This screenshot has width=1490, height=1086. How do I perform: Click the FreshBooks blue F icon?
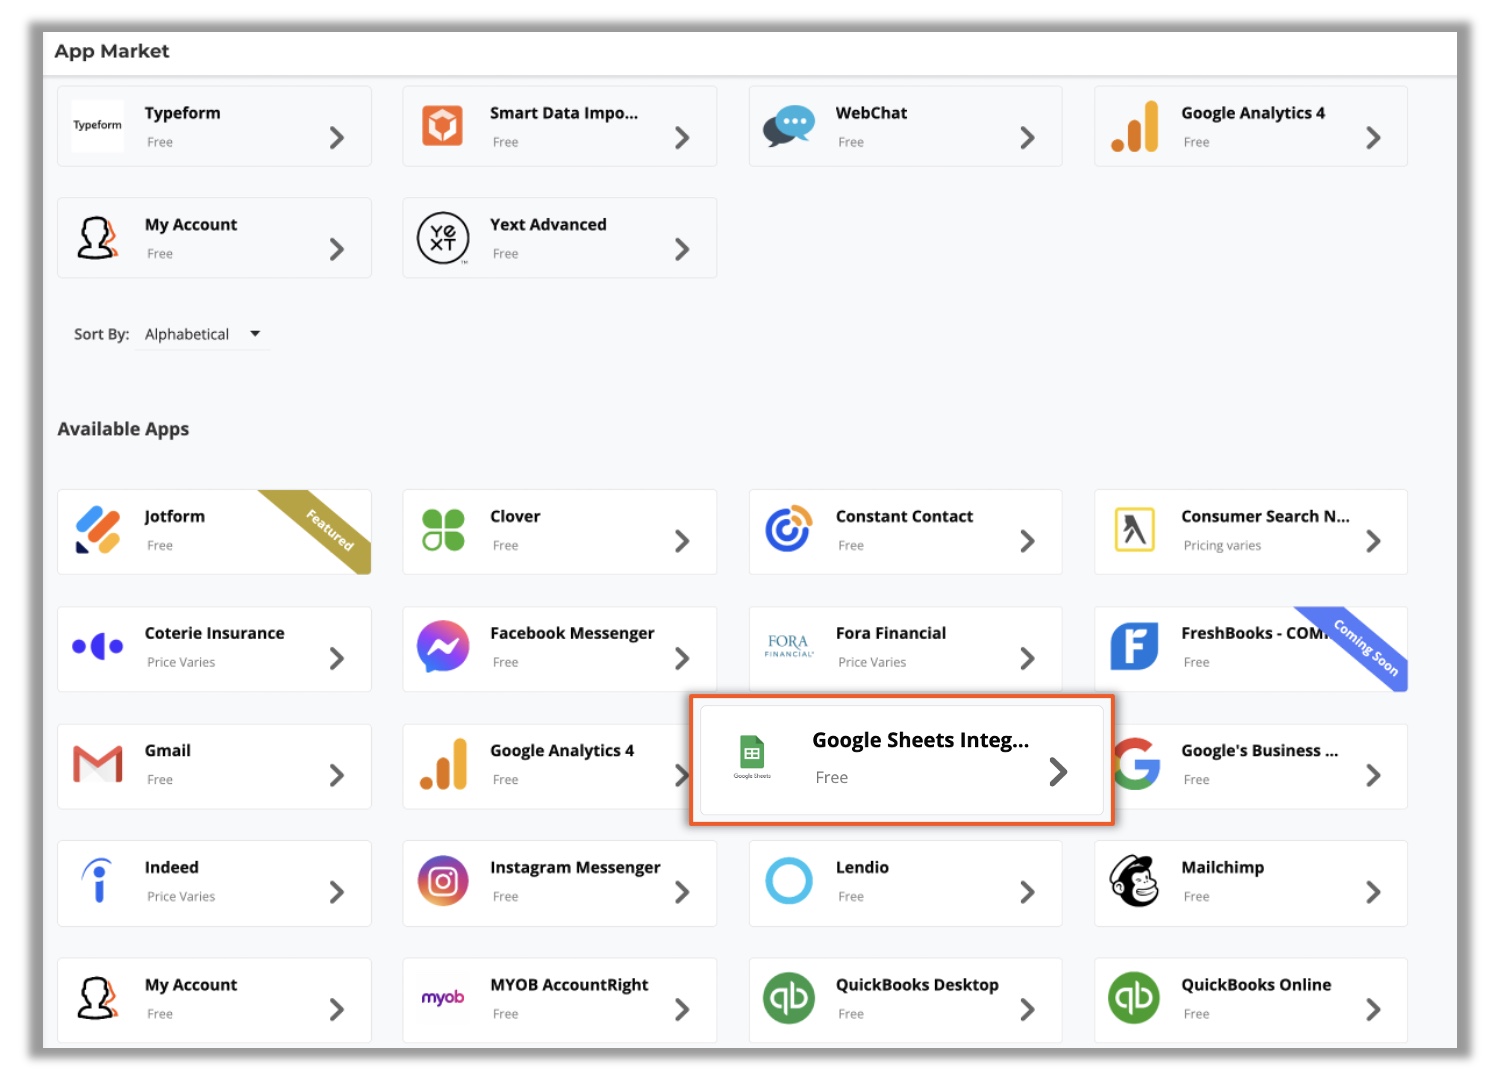tap(1134, 646)
